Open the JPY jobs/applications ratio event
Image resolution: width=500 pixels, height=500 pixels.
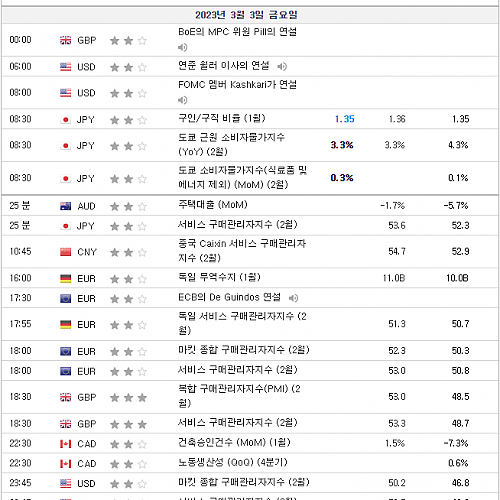222,118
